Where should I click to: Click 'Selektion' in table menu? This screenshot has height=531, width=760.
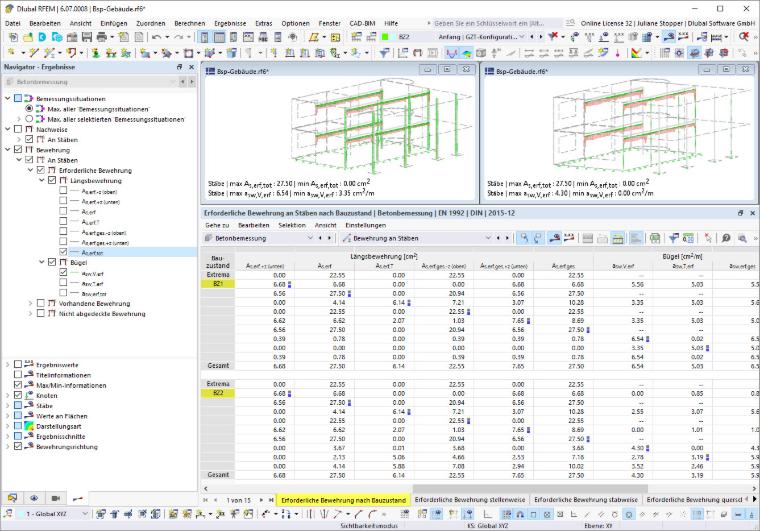click(292, 225)
